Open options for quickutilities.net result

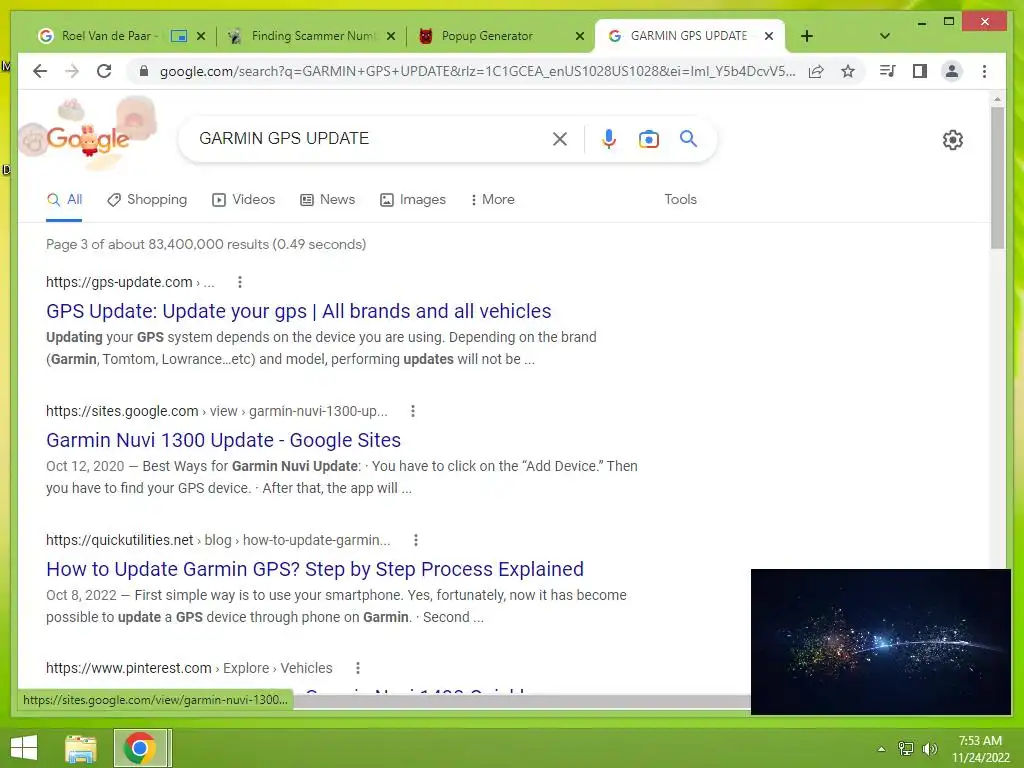pyautogui.click(x=416, y=540)
